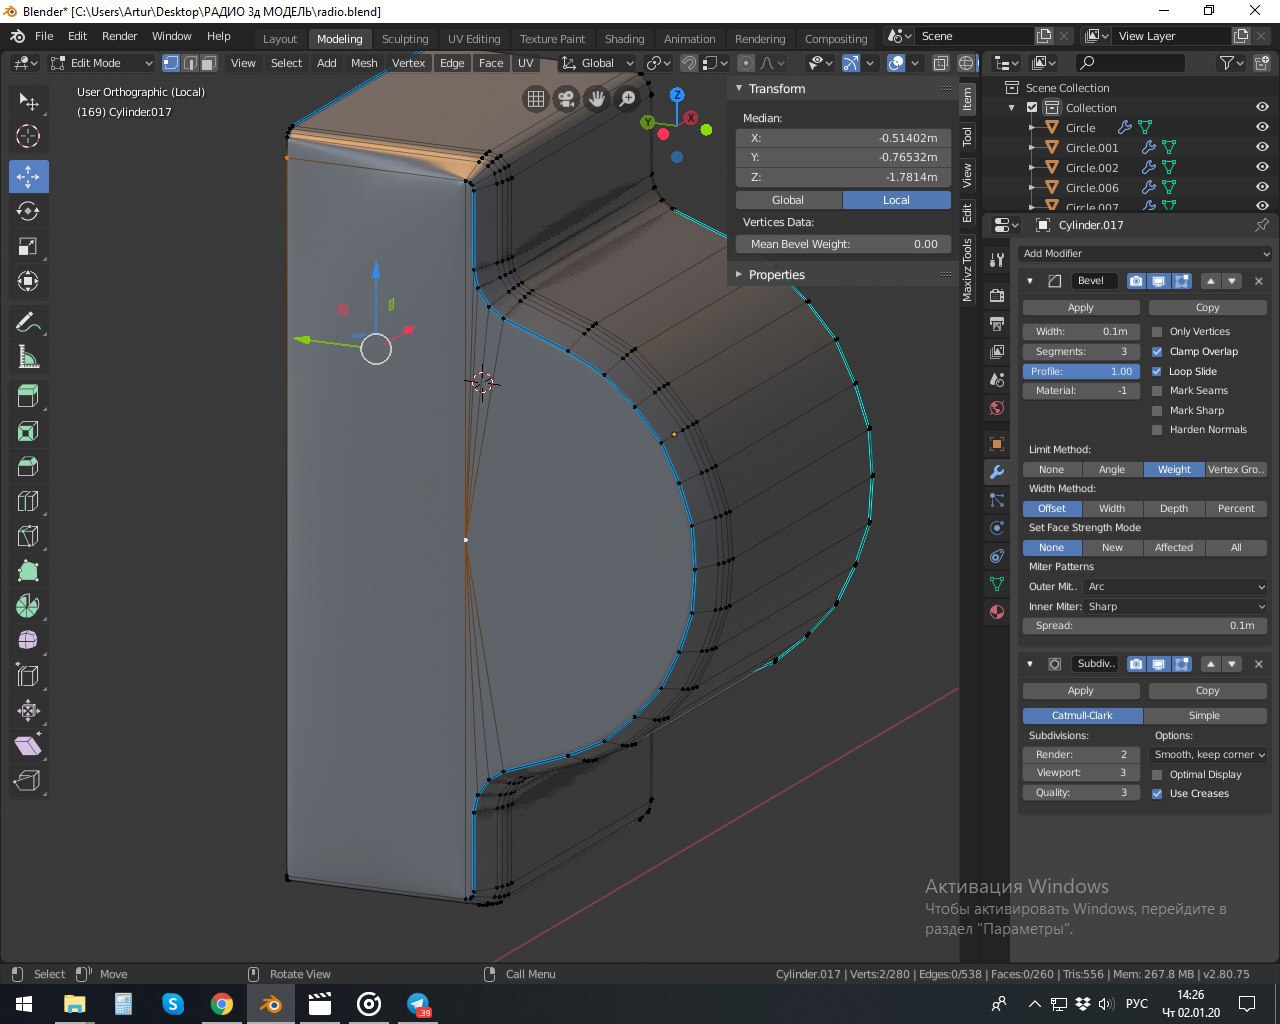Toggle perspective/orthographic grid icon
This screenshot has width=1280, height=1024.
(536, 98)
